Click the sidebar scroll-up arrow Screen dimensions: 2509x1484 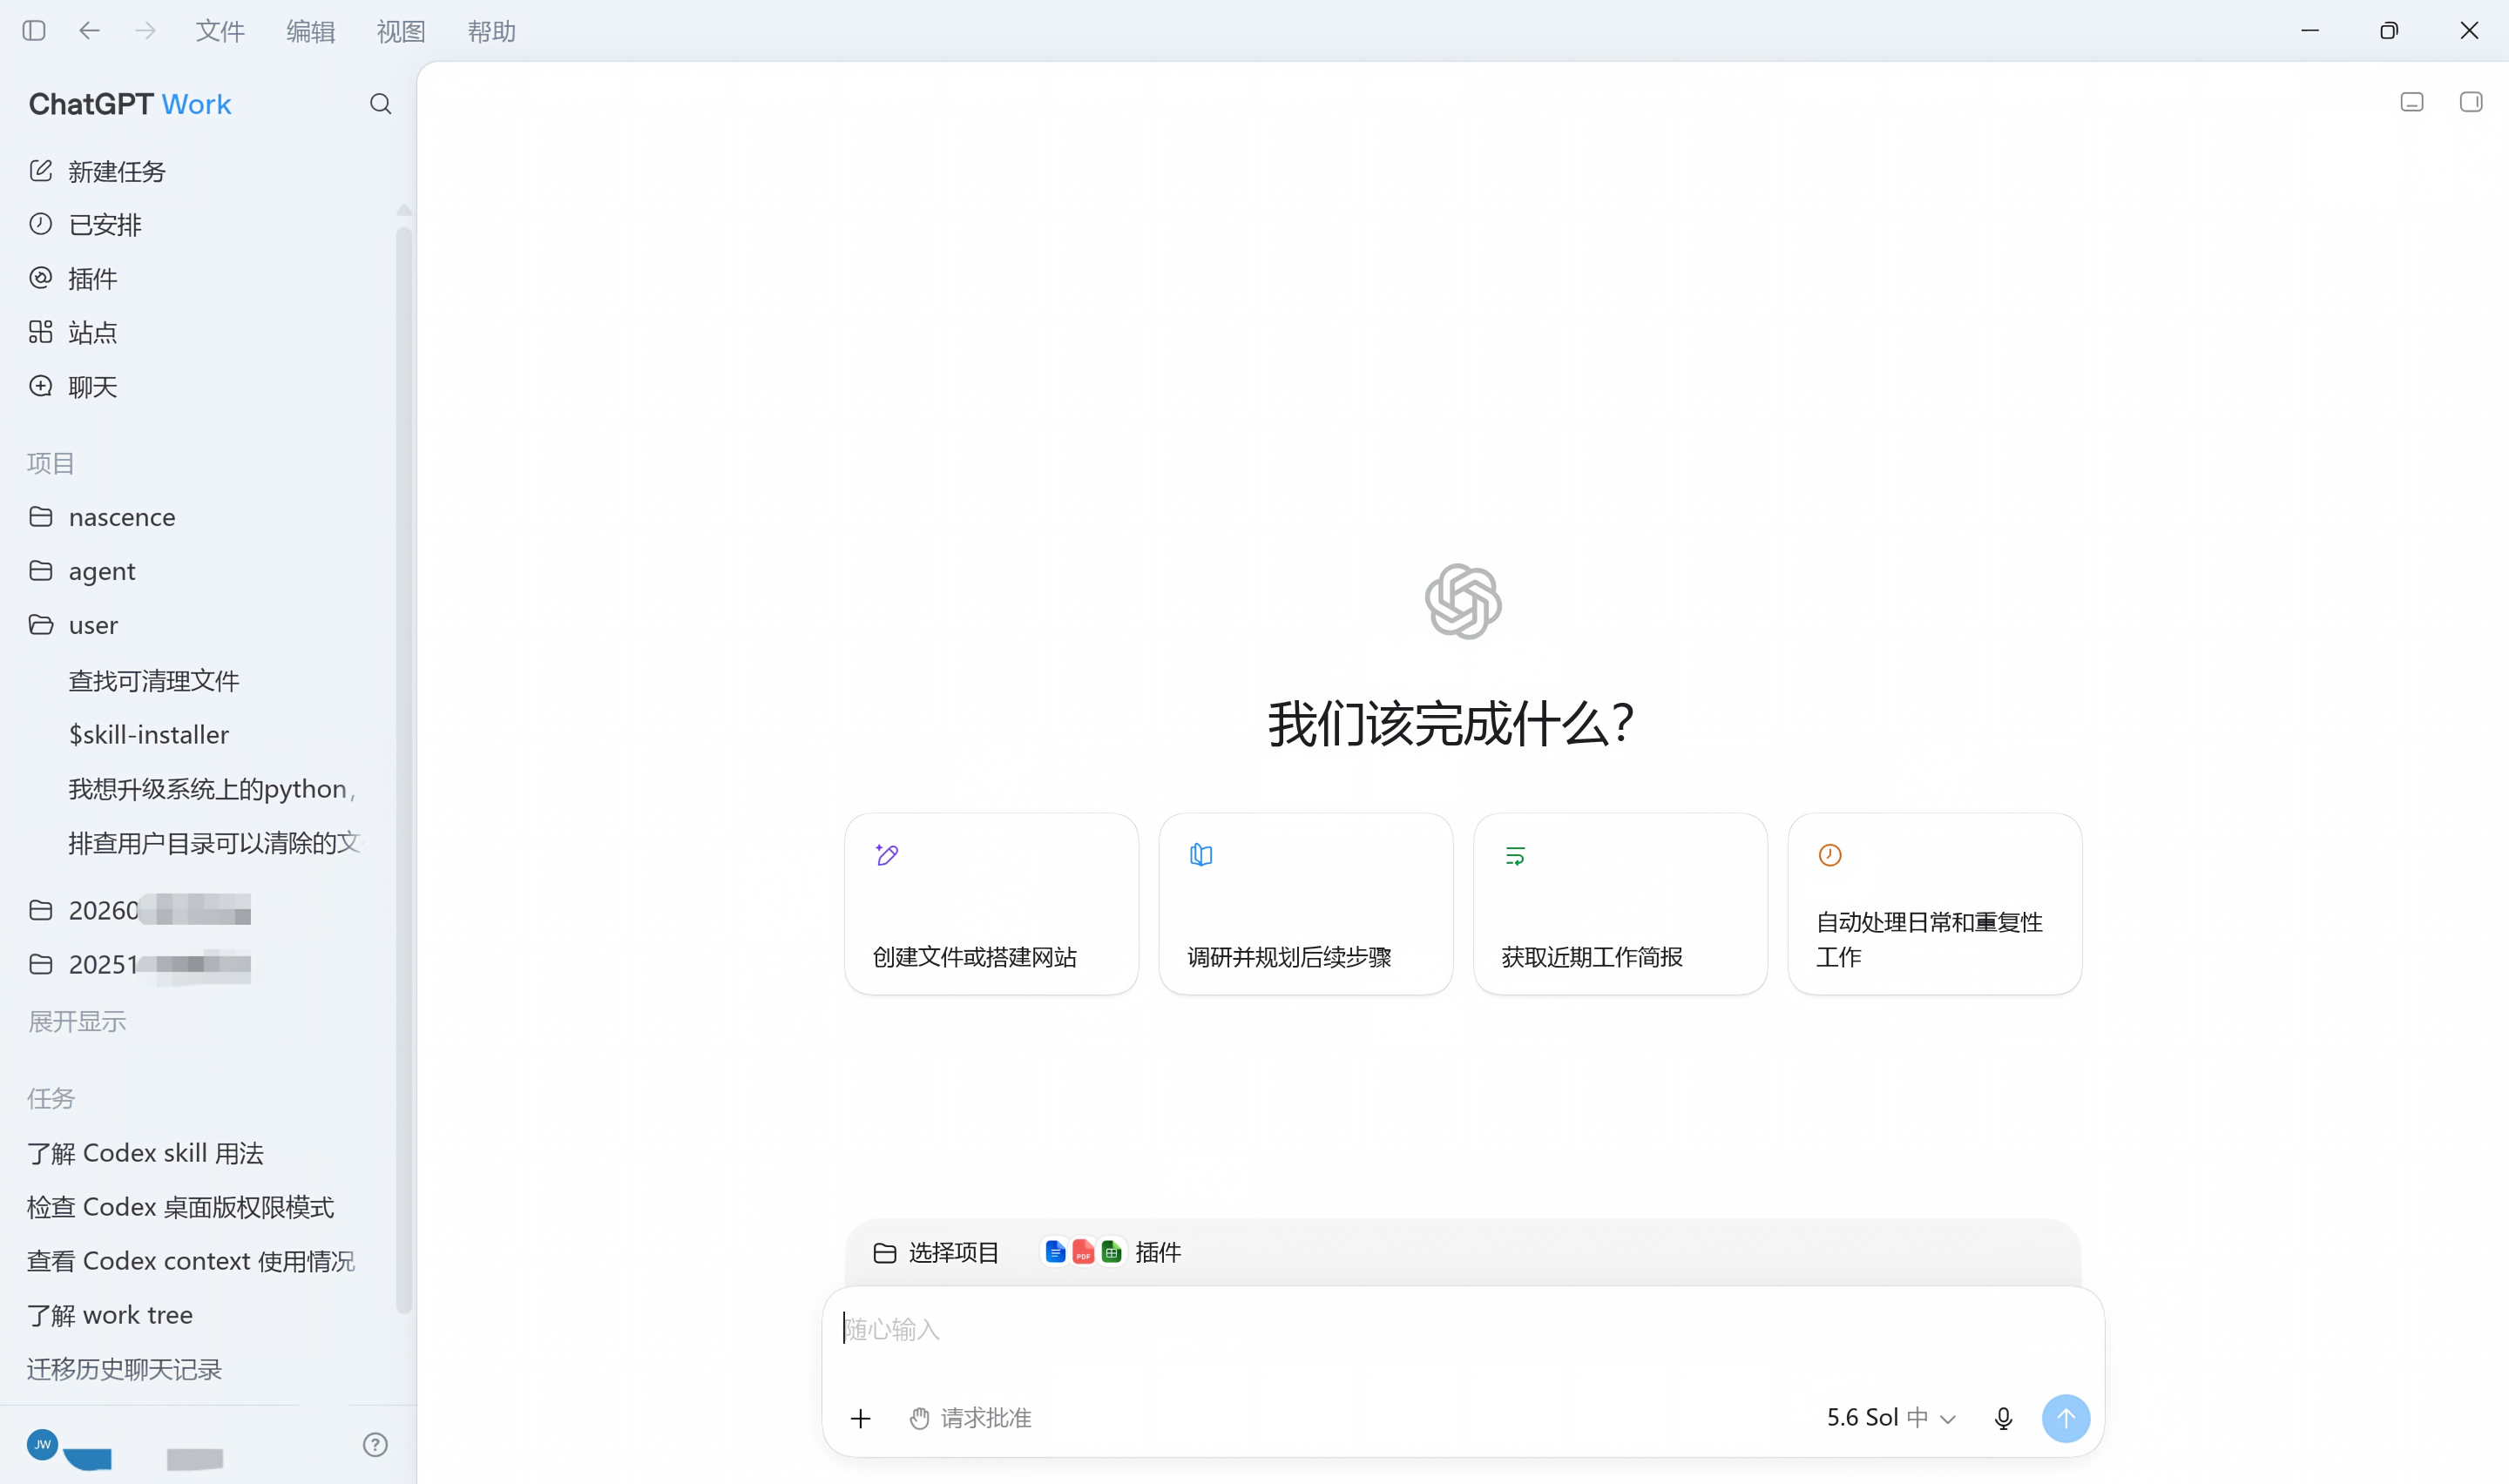pyautogui.click(x=404, y=209)
